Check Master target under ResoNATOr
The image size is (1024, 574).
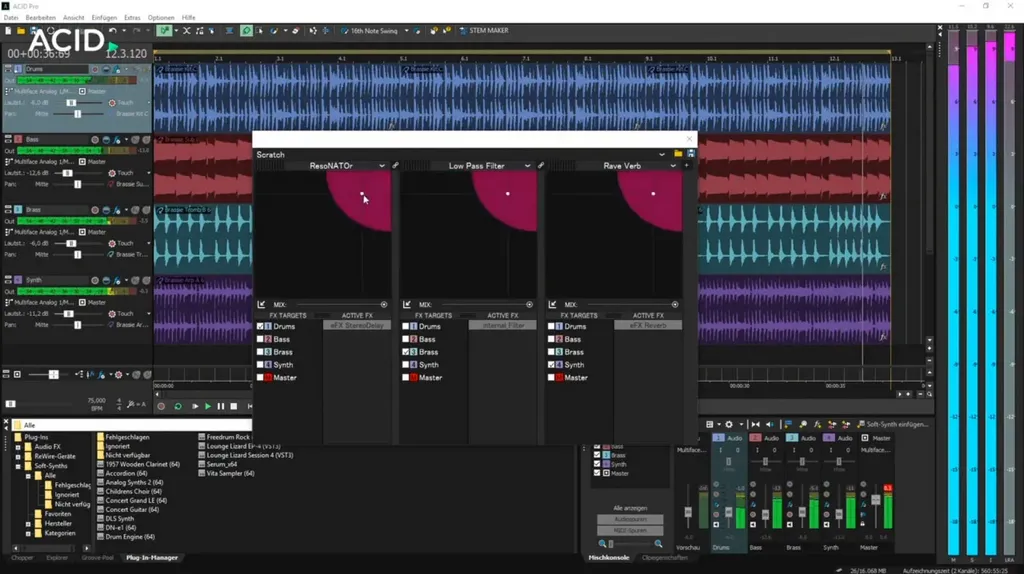(261, 377)
